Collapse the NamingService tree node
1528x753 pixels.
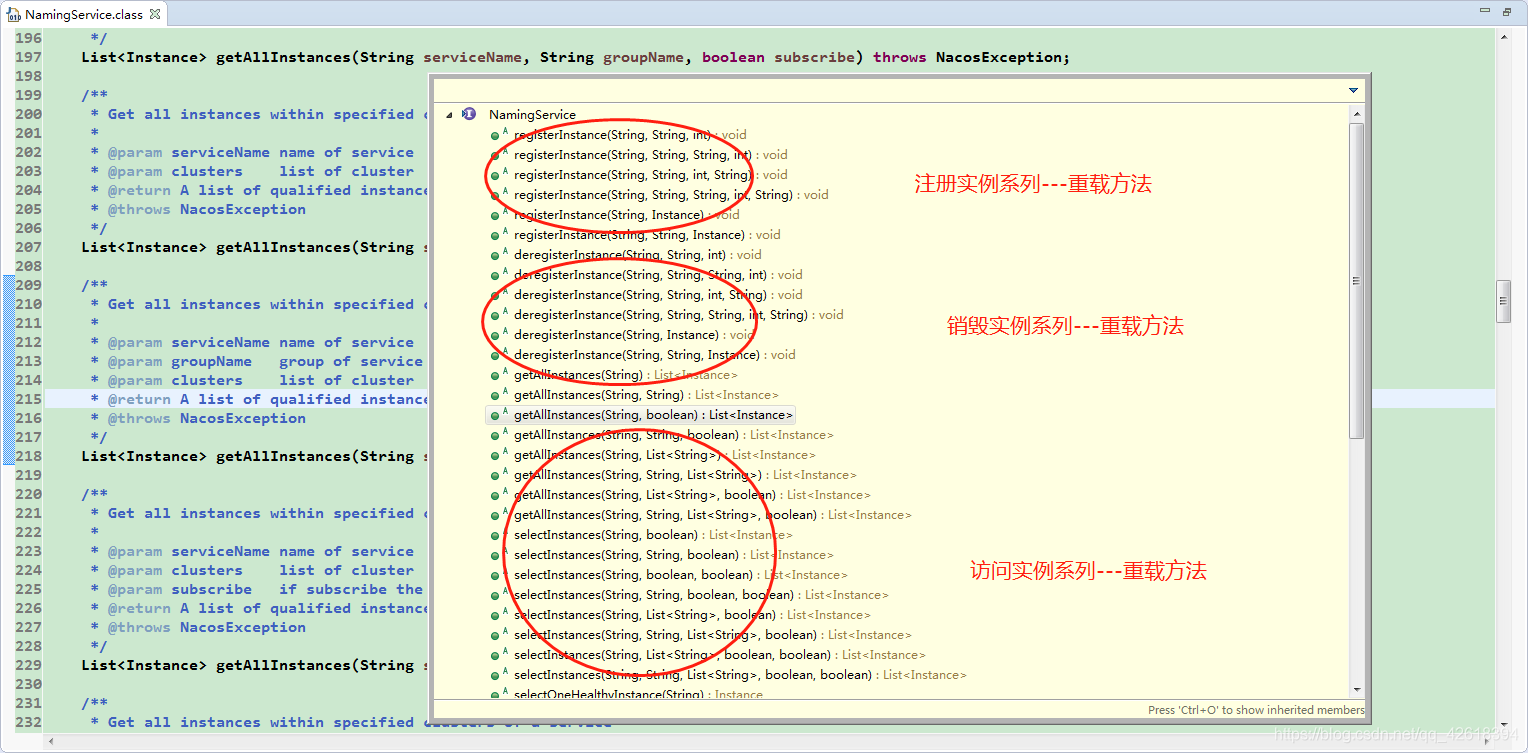click(450, 115)
